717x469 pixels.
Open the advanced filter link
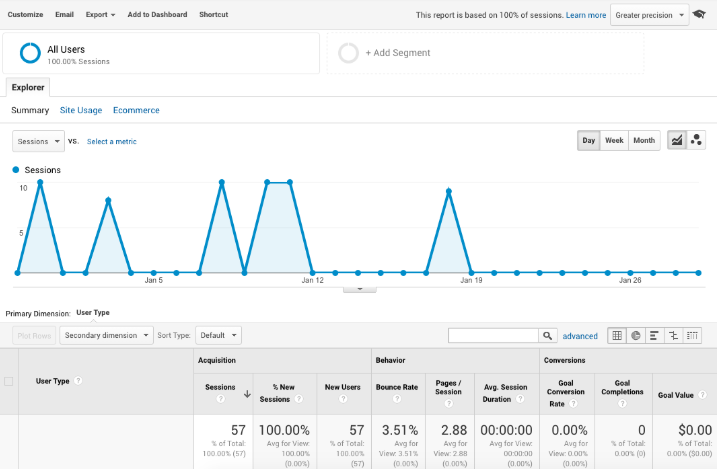[580, 336]
